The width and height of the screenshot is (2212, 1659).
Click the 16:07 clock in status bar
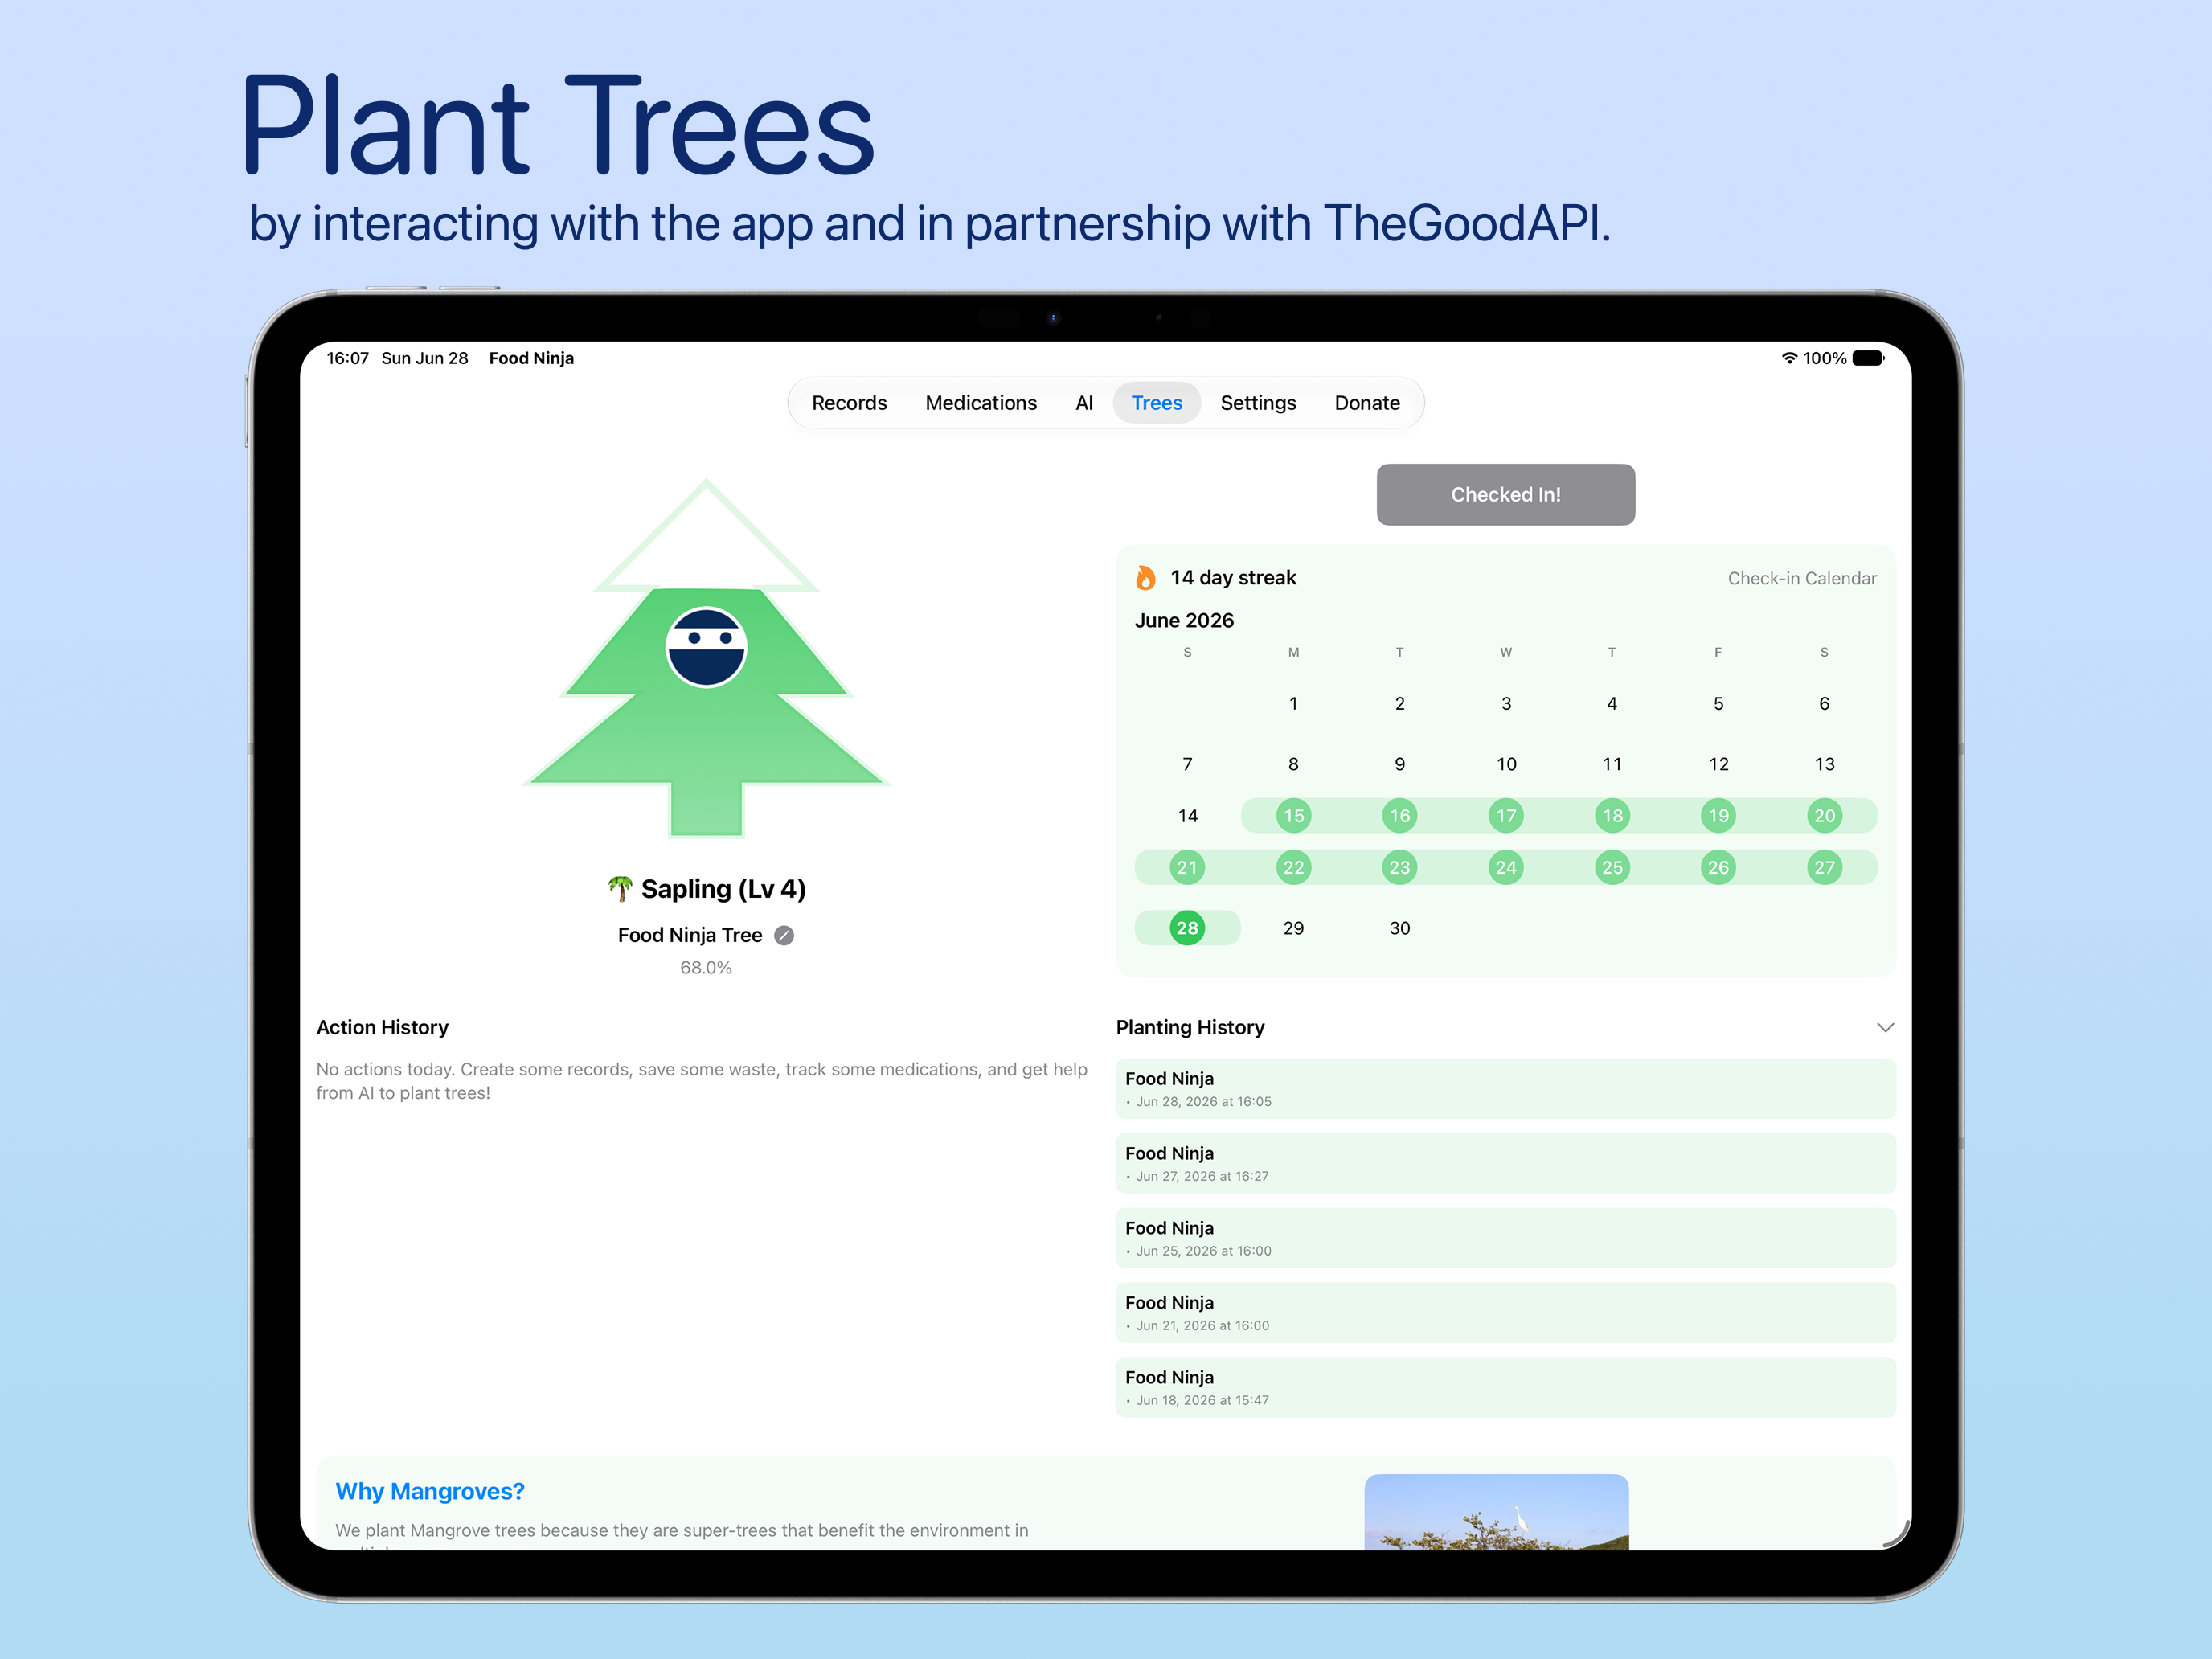coord(348,358)
